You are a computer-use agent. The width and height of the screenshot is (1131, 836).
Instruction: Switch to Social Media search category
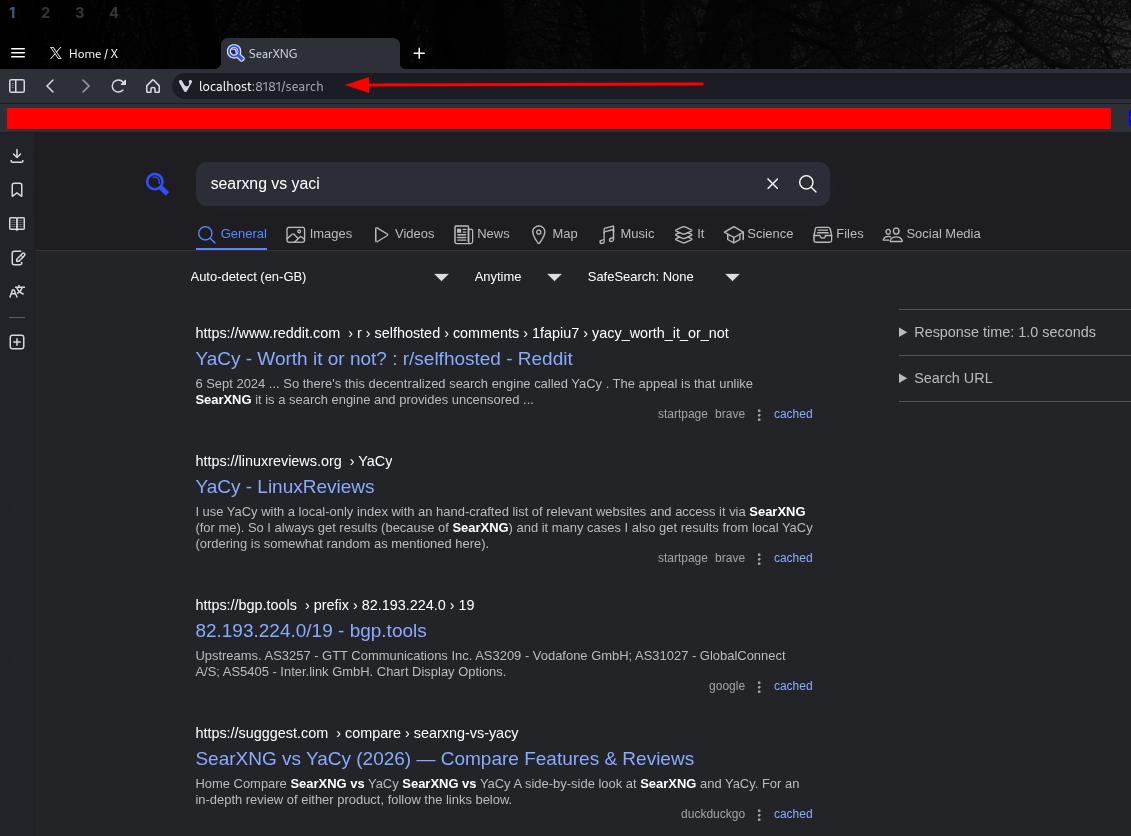pos(931,234)
